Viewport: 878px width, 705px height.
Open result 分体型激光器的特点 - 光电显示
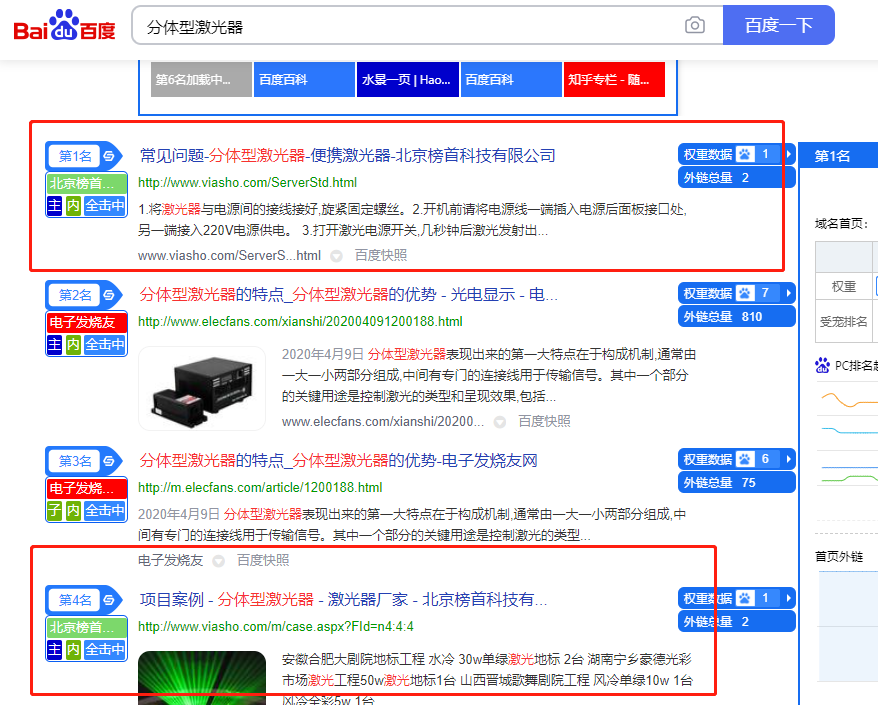[x=348, y=295]
